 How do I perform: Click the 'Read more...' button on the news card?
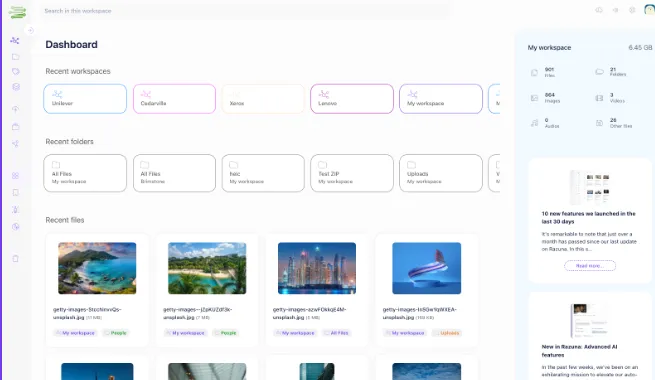click(590, 266)
